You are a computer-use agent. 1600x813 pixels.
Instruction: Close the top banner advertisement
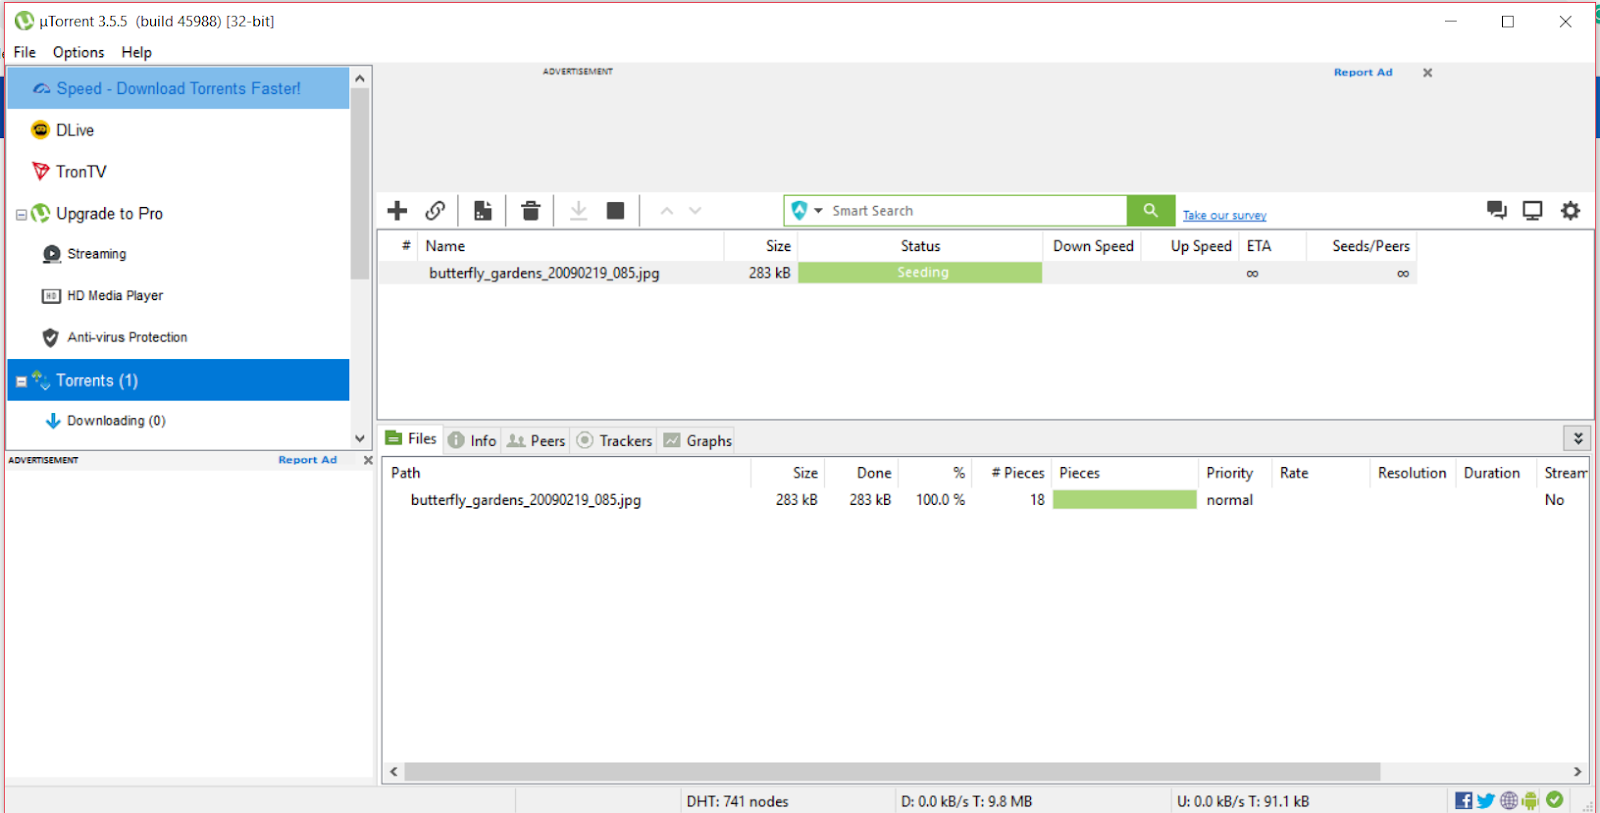(x=1428, y=73)
